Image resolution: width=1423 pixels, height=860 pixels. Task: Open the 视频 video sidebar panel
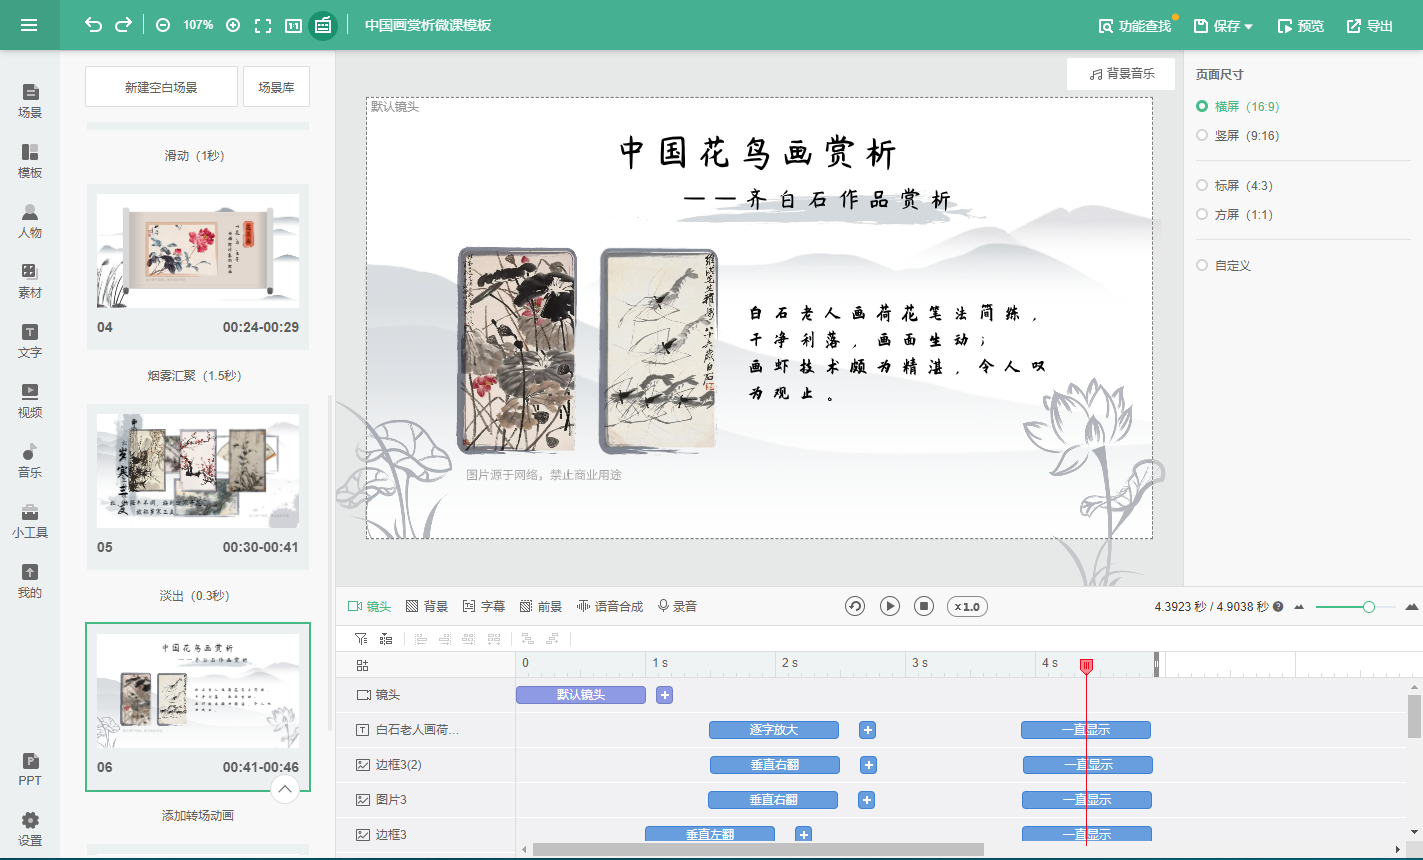30,401
